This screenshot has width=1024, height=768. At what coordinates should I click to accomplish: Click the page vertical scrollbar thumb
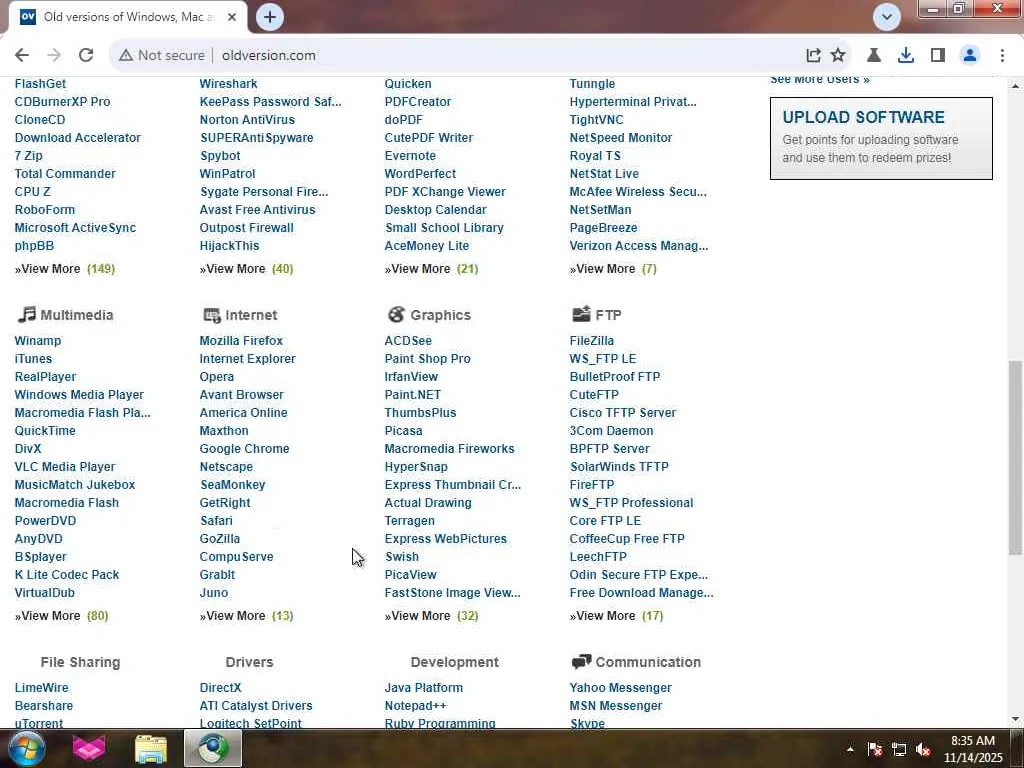coord(1015,457)
